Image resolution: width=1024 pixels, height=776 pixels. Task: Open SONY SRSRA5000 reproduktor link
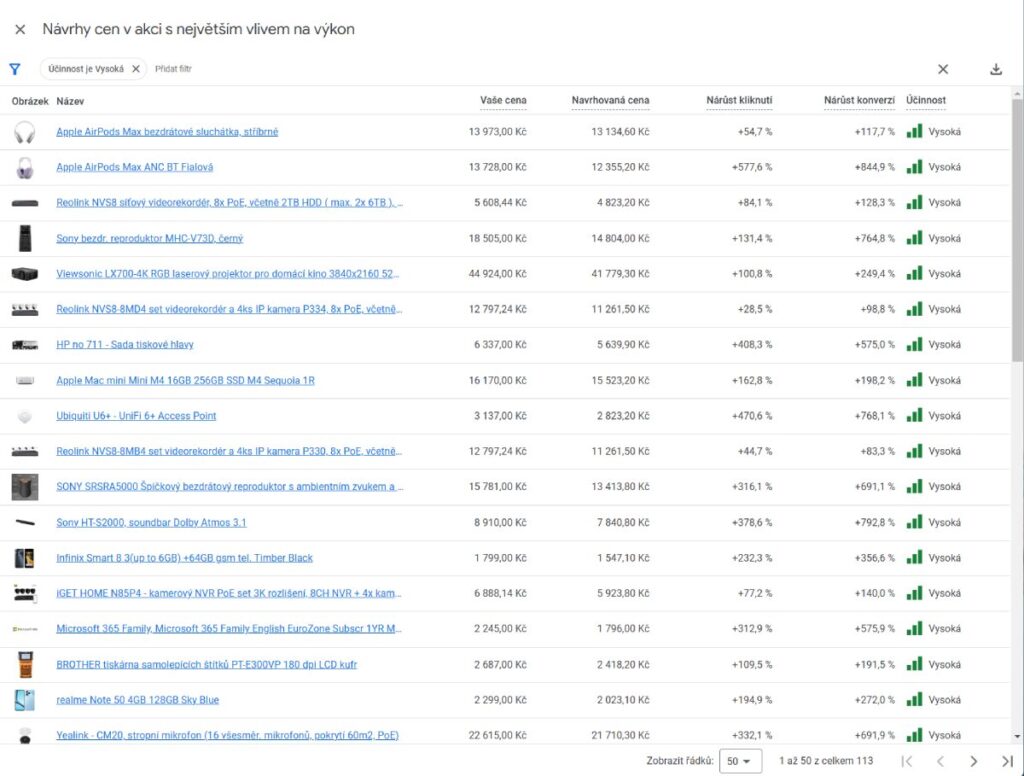[x=229, y=487]
